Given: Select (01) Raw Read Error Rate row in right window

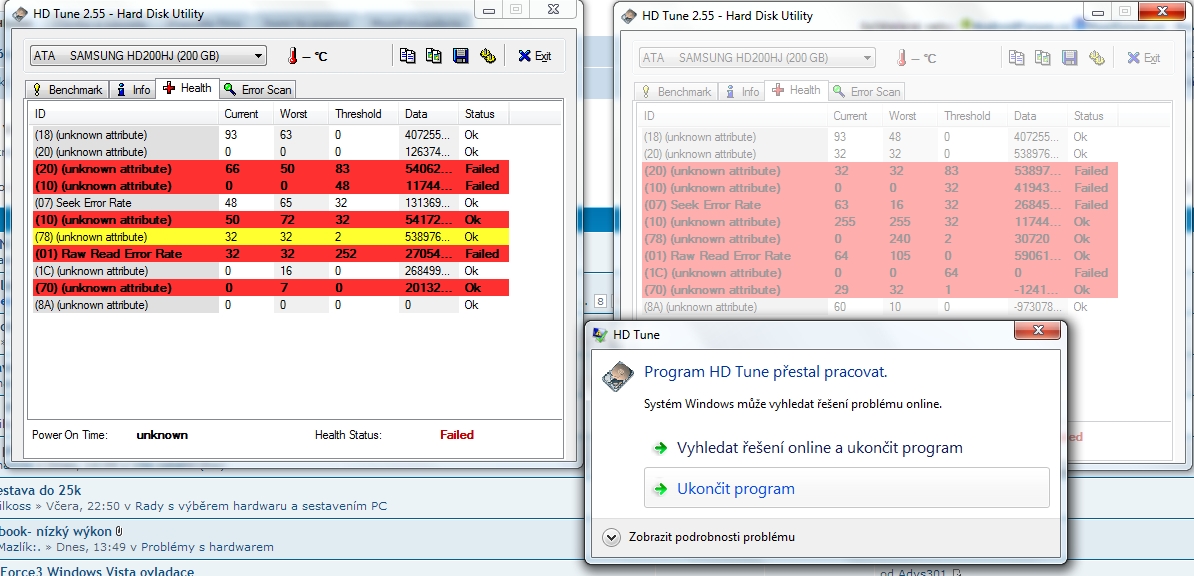Looking at the screenshot, I should coord(879,256).
